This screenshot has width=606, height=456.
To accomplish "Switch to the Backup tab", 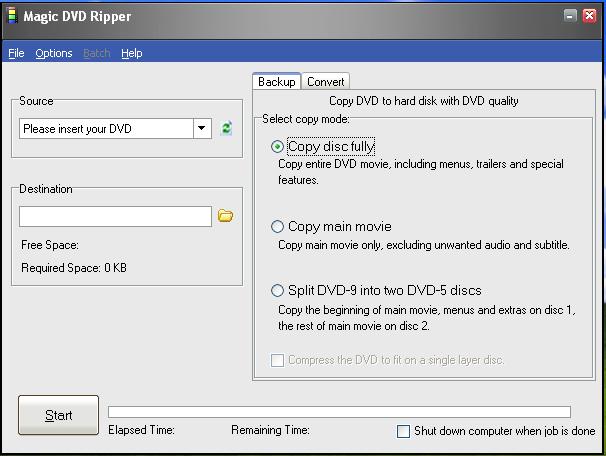I will pyautogui.click(x=277, y=82).
